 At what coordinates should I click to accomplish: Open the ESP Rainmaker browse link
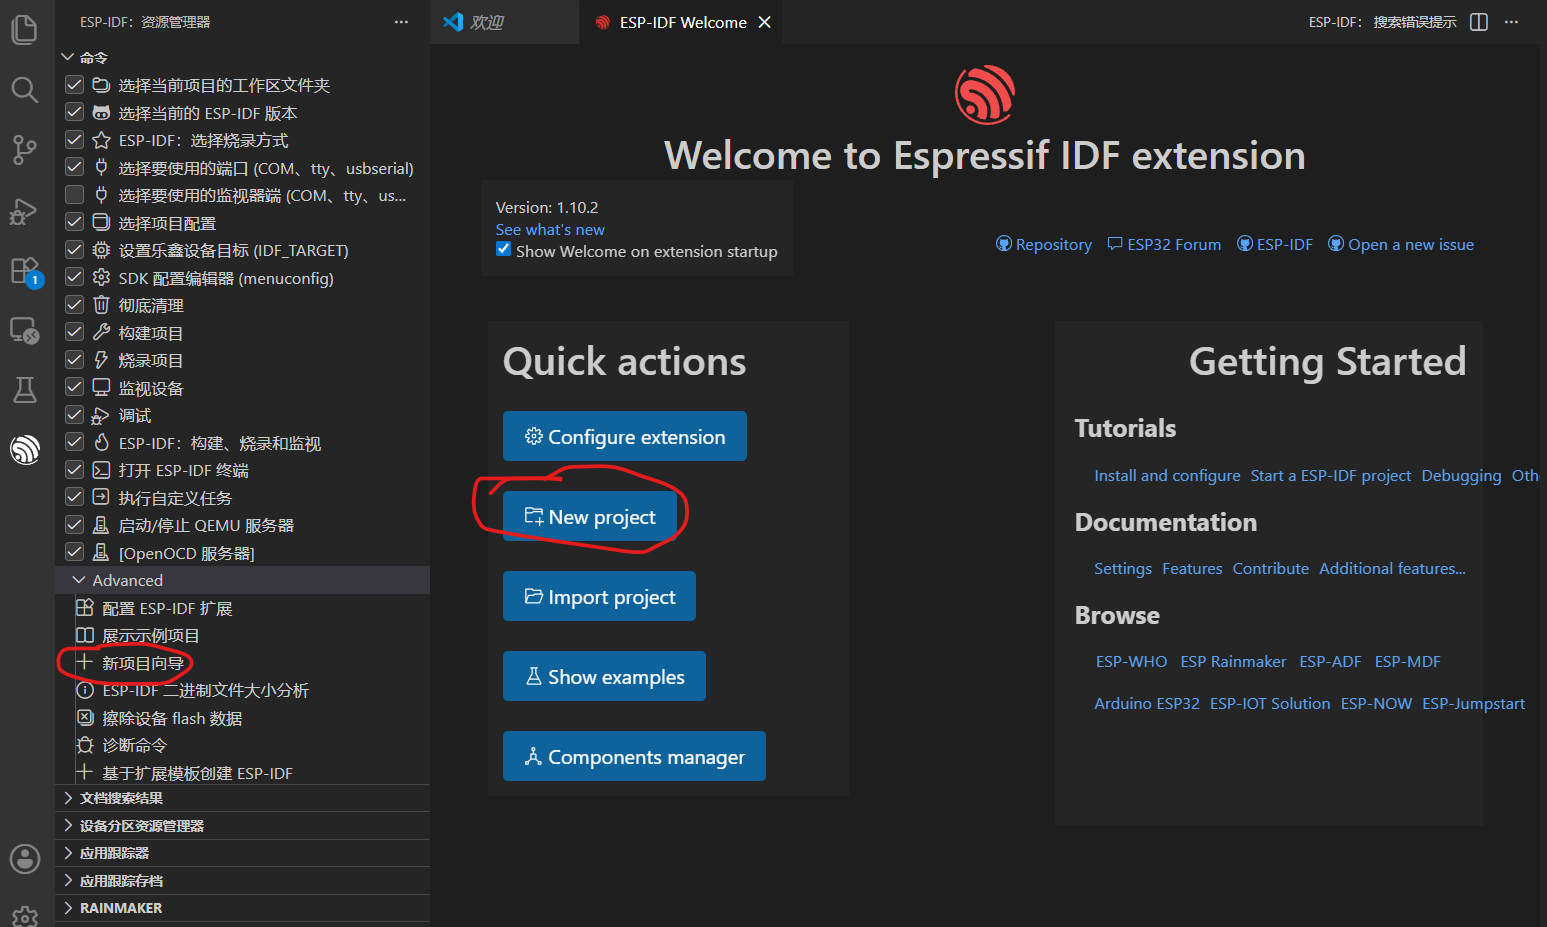pos(1233,661)
